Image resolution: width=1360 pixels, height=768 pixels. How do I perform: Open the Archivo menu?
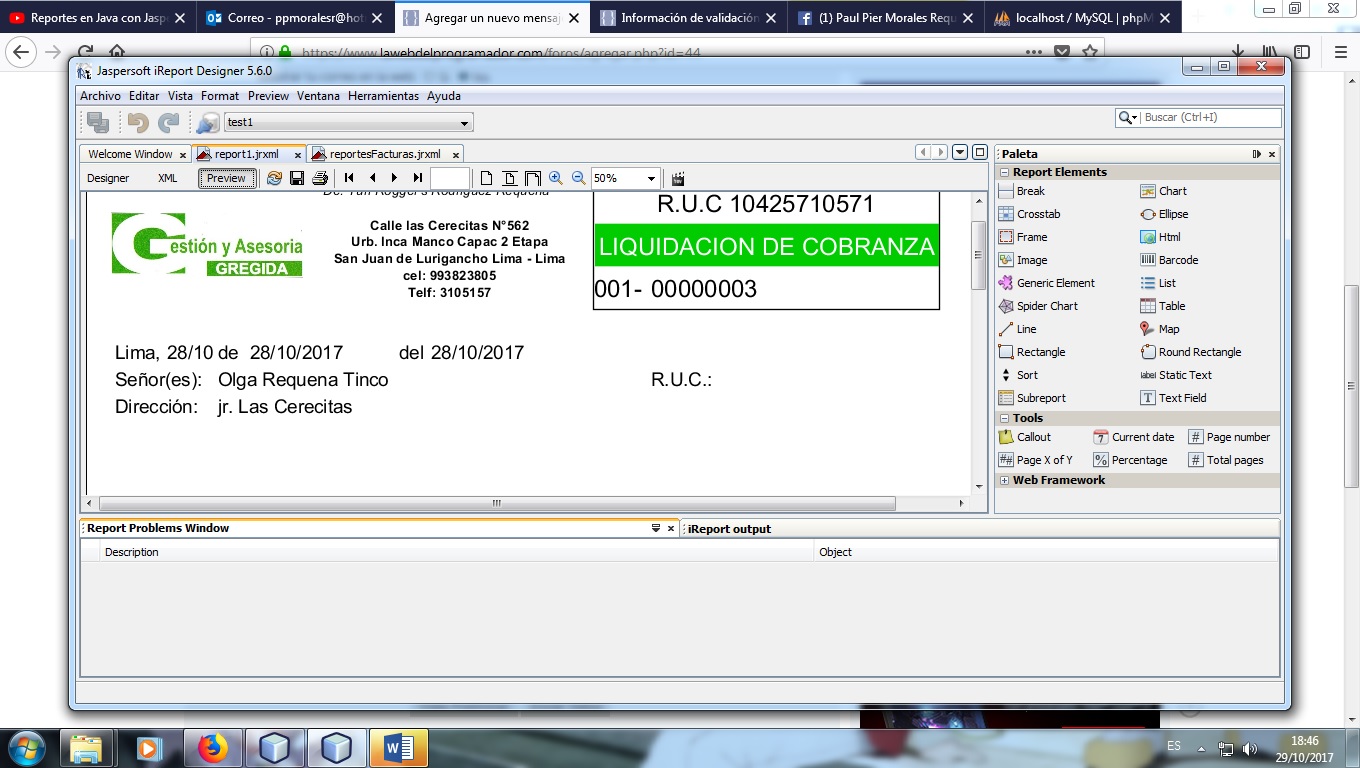point(100,96)
